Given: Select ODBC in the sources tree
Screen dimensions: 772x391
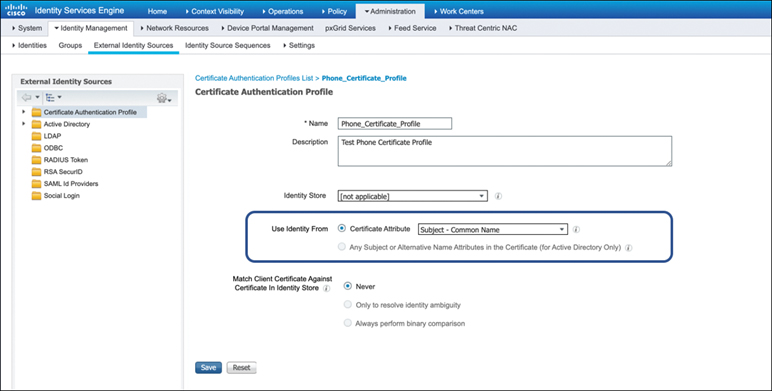Looking at the screenshot, I should pos(53,148).
